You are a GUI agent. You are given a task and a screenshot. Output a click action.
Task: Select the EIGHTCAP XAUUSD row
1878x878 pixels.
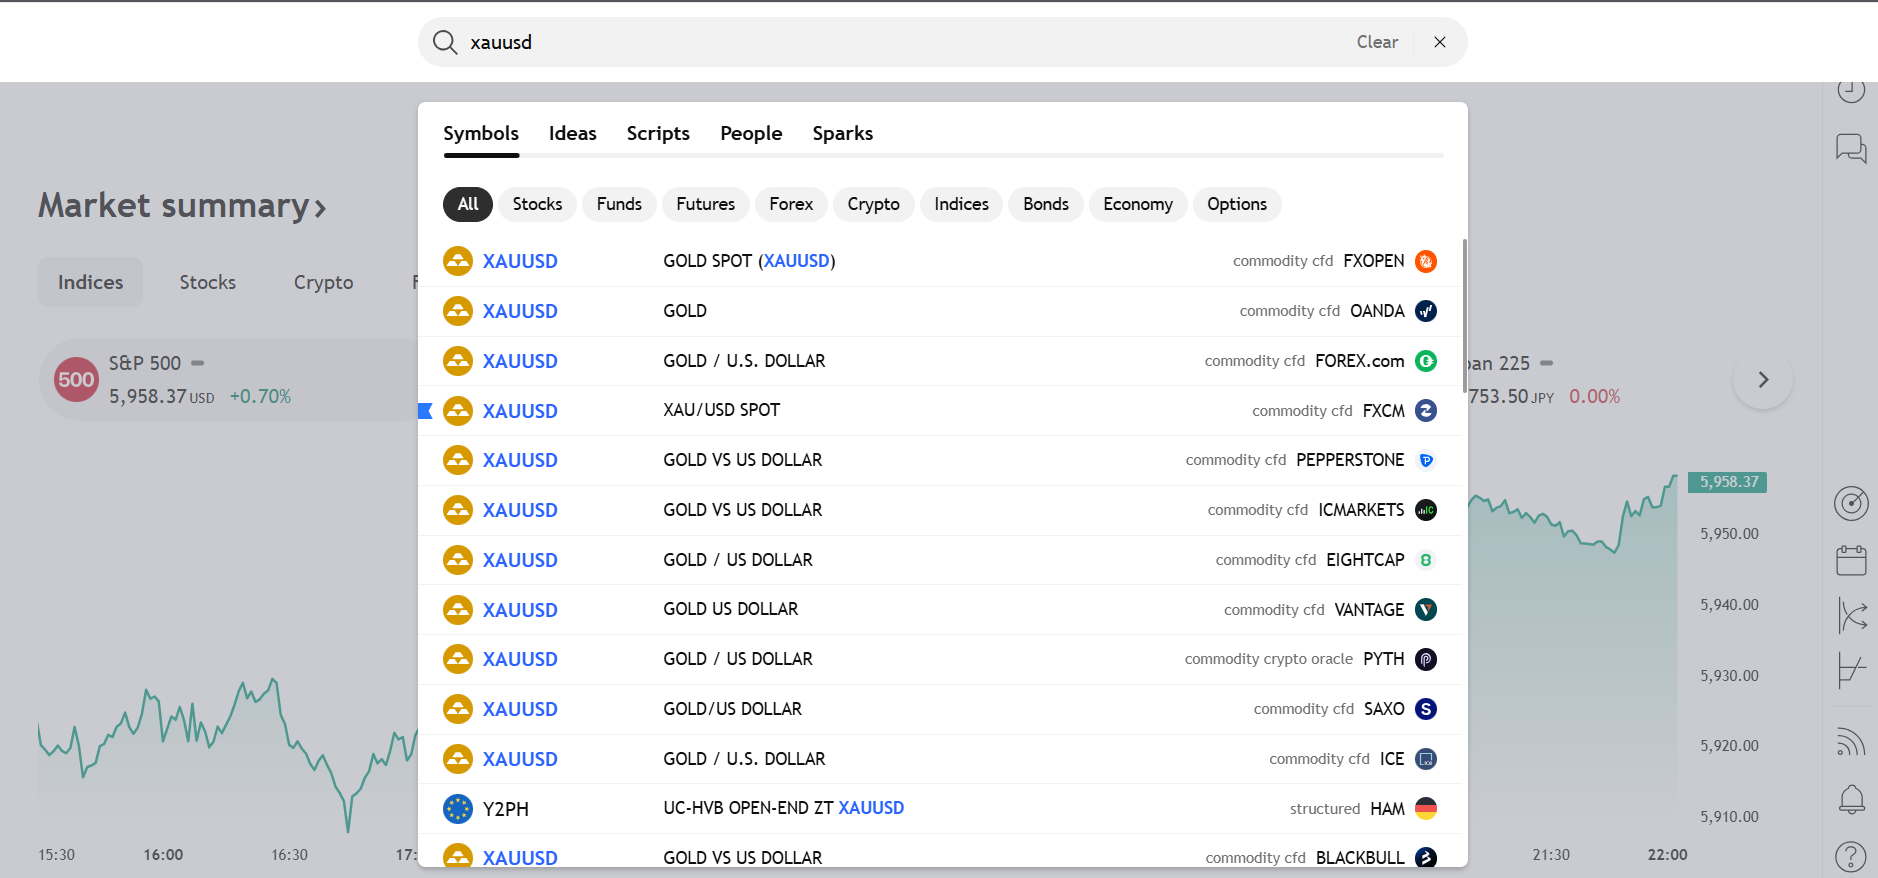[940, 560]
